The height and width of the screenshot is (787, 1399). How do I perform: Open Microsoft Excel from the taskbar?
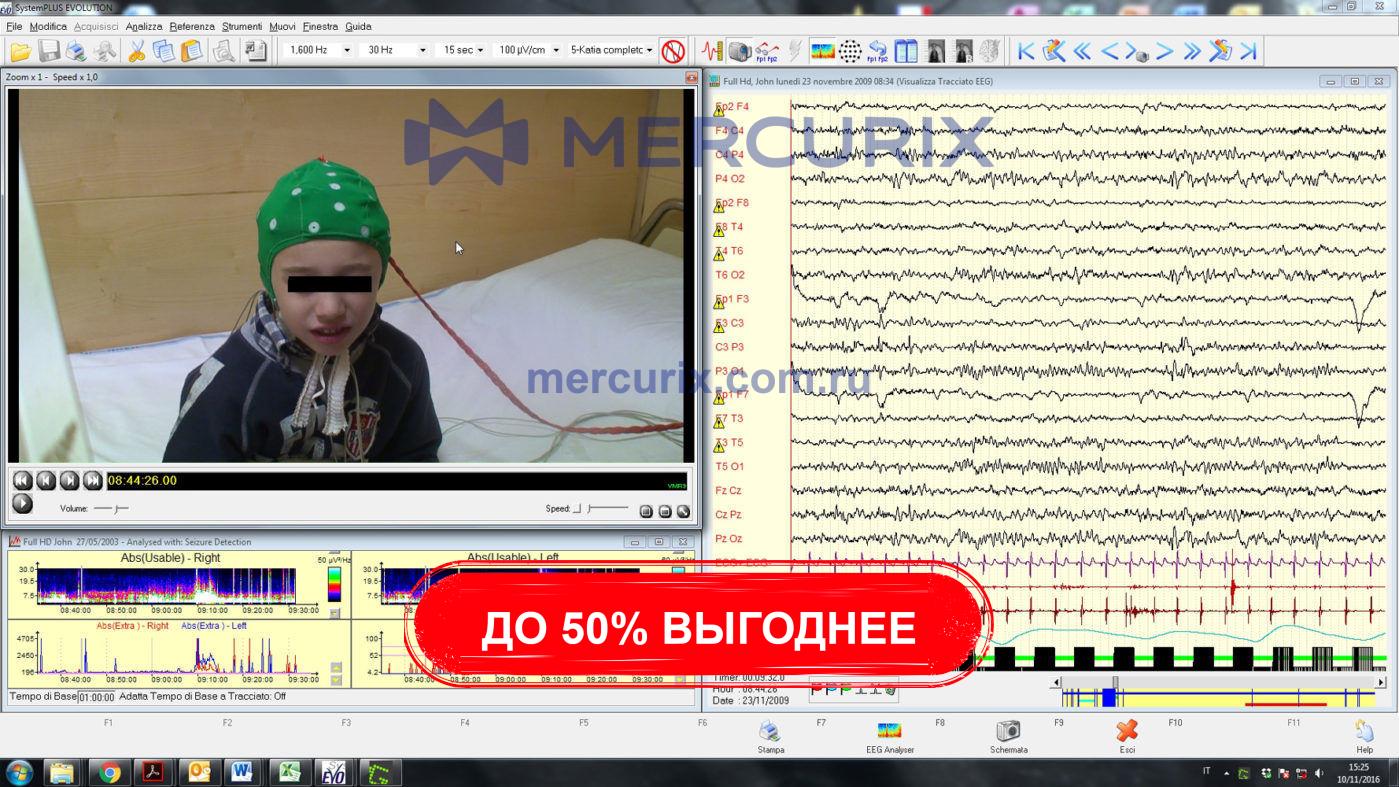288,773
